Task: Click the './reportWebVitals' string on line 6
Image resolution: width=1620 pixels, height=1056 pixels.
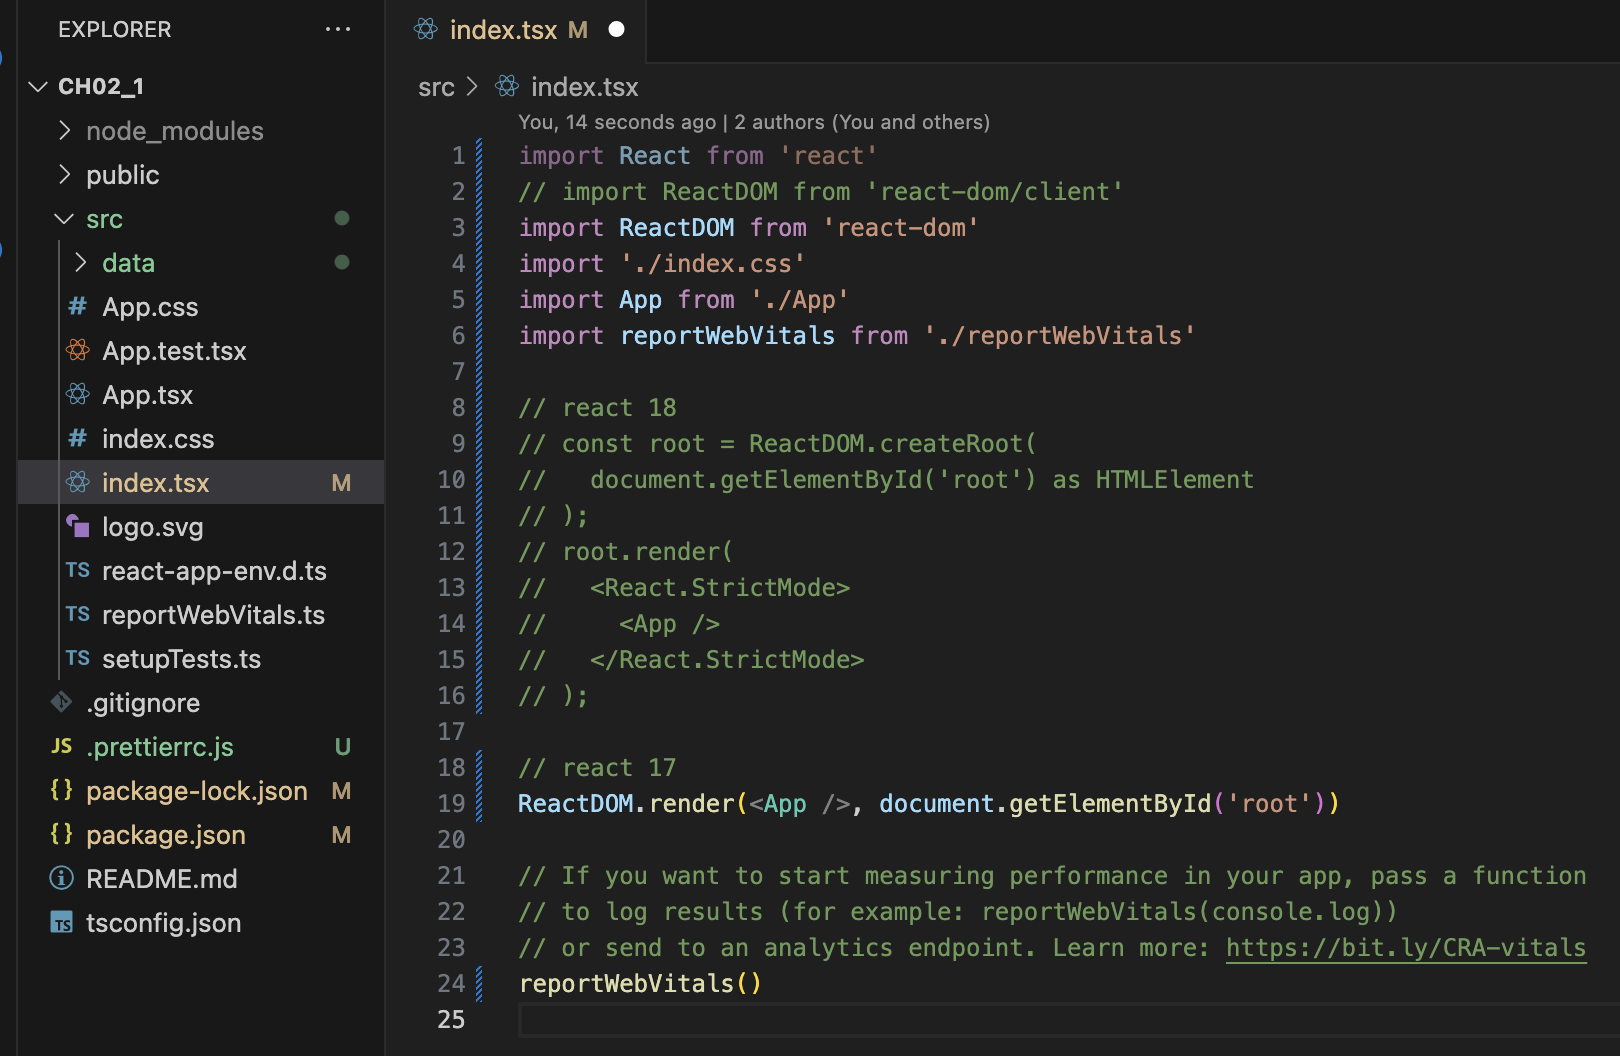Action: (1060, 336)
